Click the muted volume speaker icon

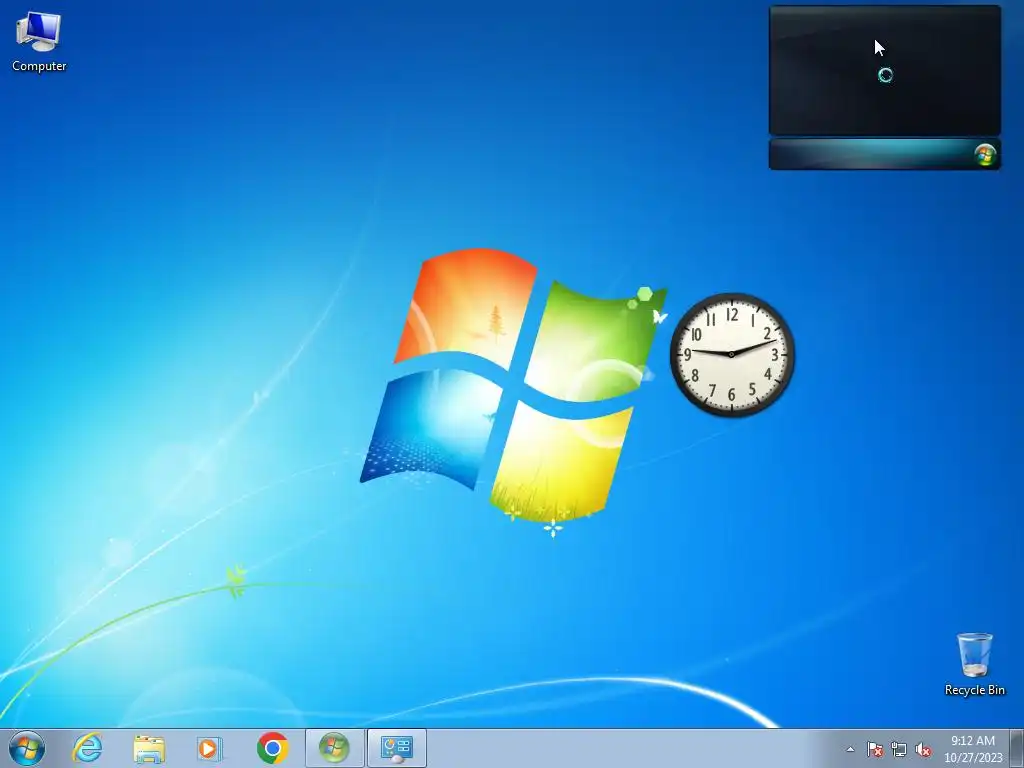pyautogui.click(x=923, y=750)
